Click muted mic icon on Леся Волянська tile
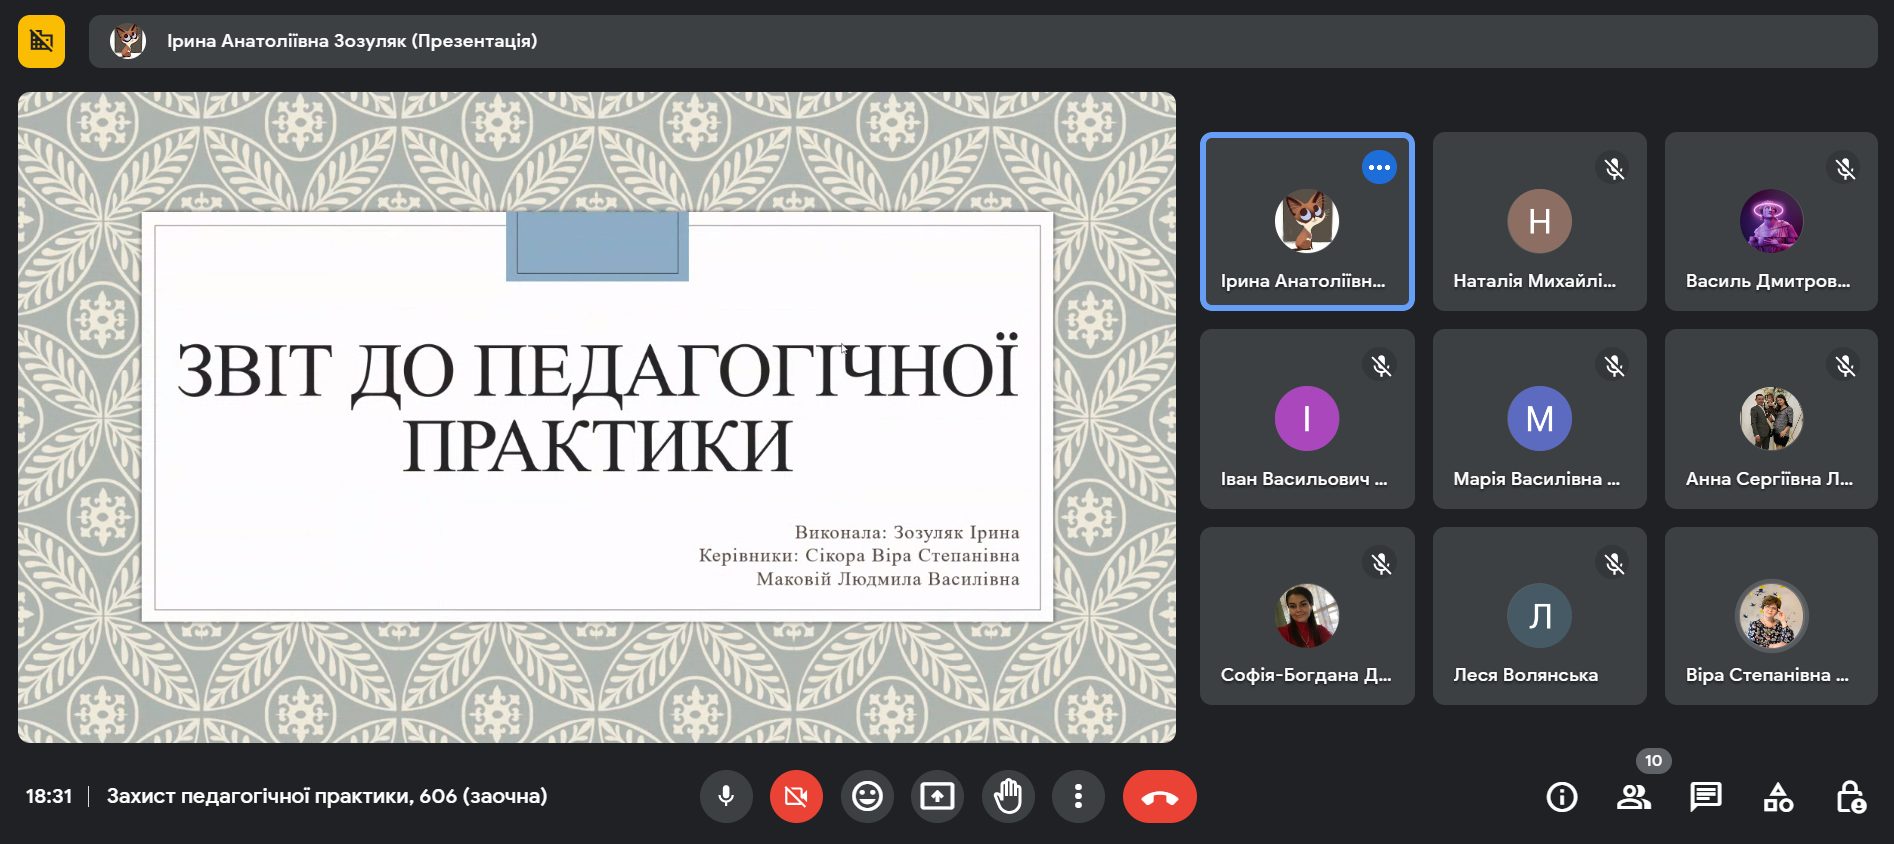The width and height of the screenshot is (1894, 844). pos(1614,564)
